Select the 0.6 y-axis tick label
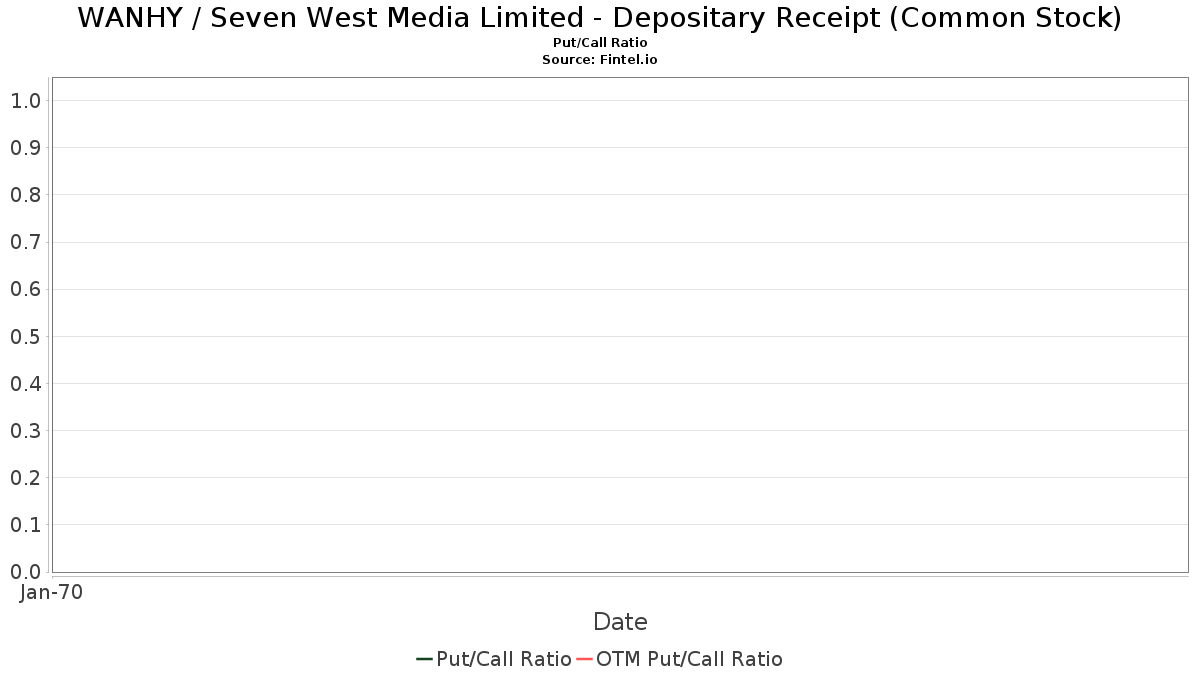The width and height of the screenshot is (1200, 675). pyautogui.click(x=25, y=290)
